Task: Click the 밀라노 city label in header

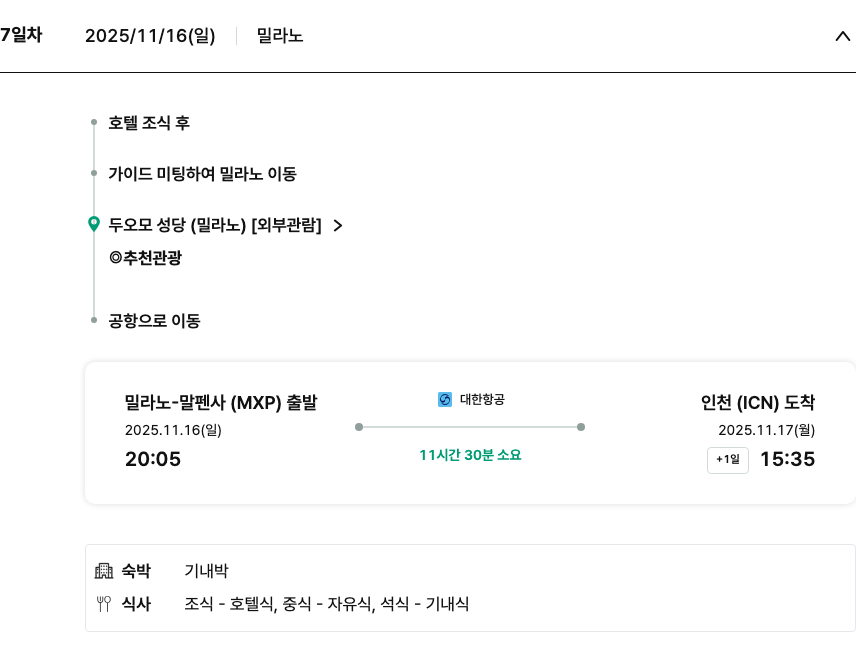Action: click(280, 36)
